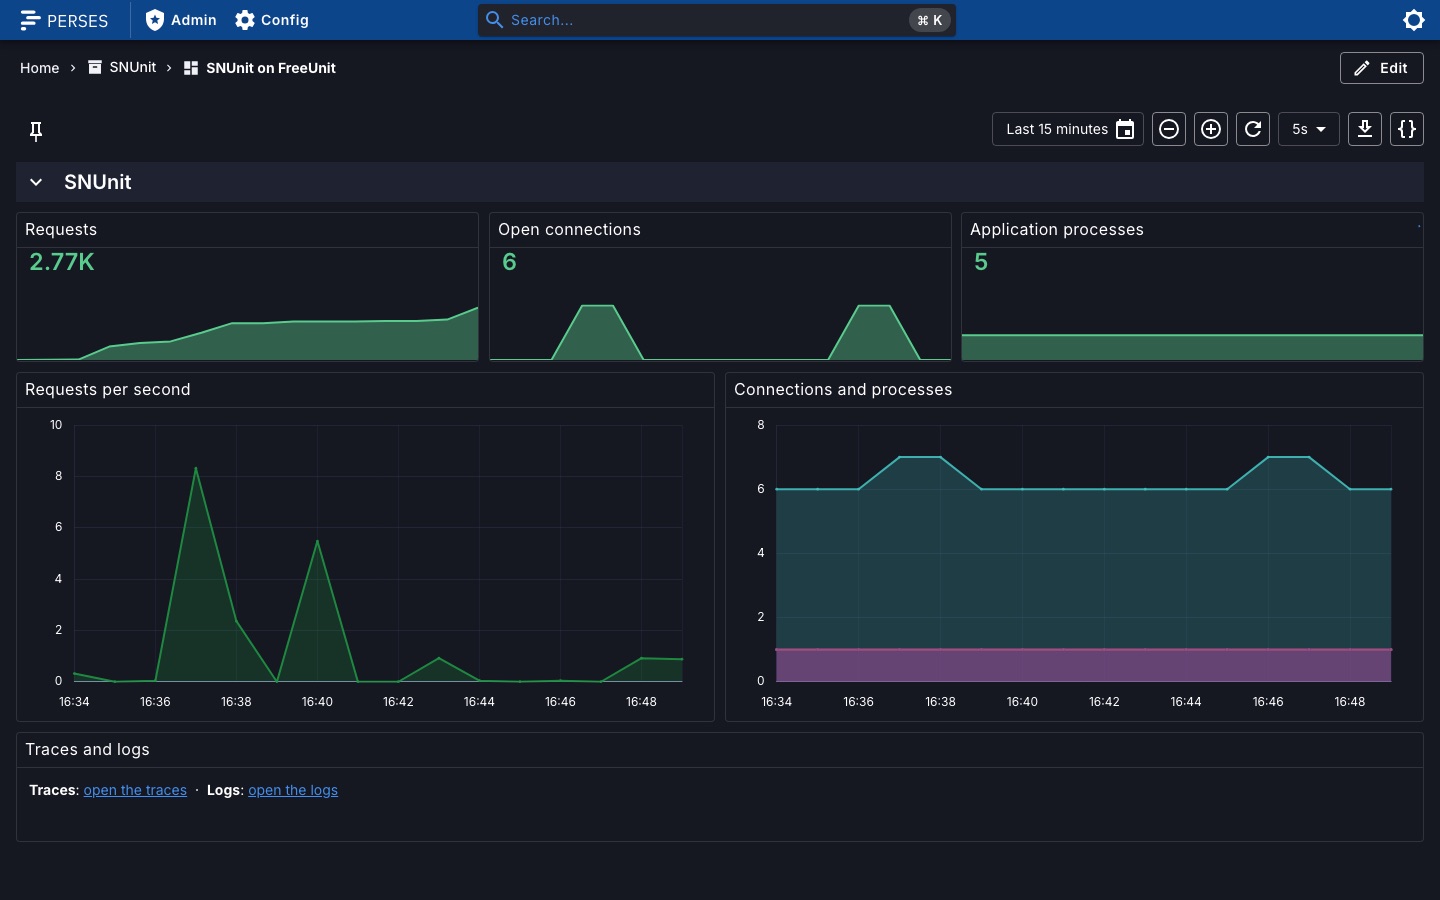Toggle the theme switch icon
The height and width of the screenshot is (900, 1440).
[x=1414, y=20]
